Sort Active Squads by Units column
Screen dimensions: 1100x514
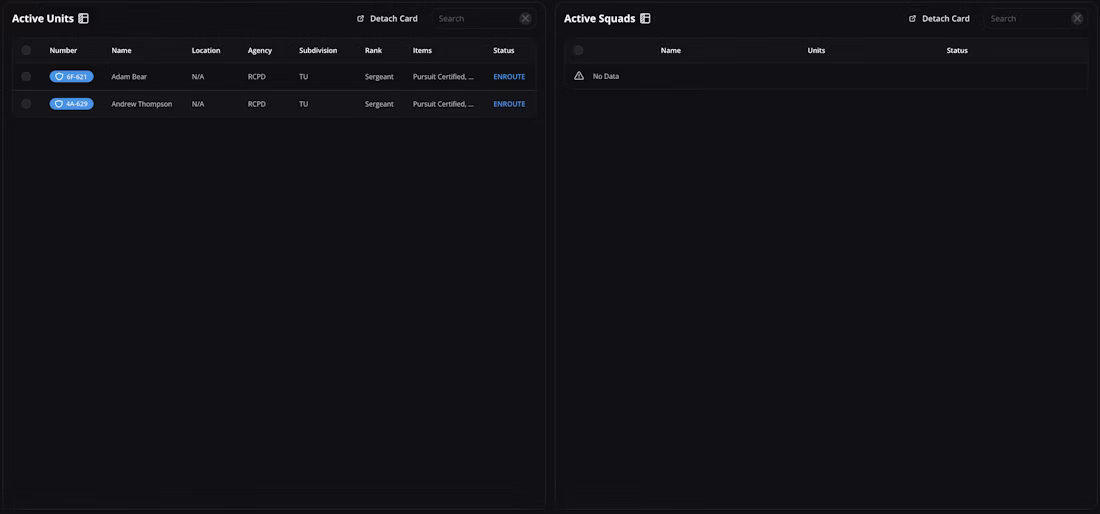click(x=817, y=50)
